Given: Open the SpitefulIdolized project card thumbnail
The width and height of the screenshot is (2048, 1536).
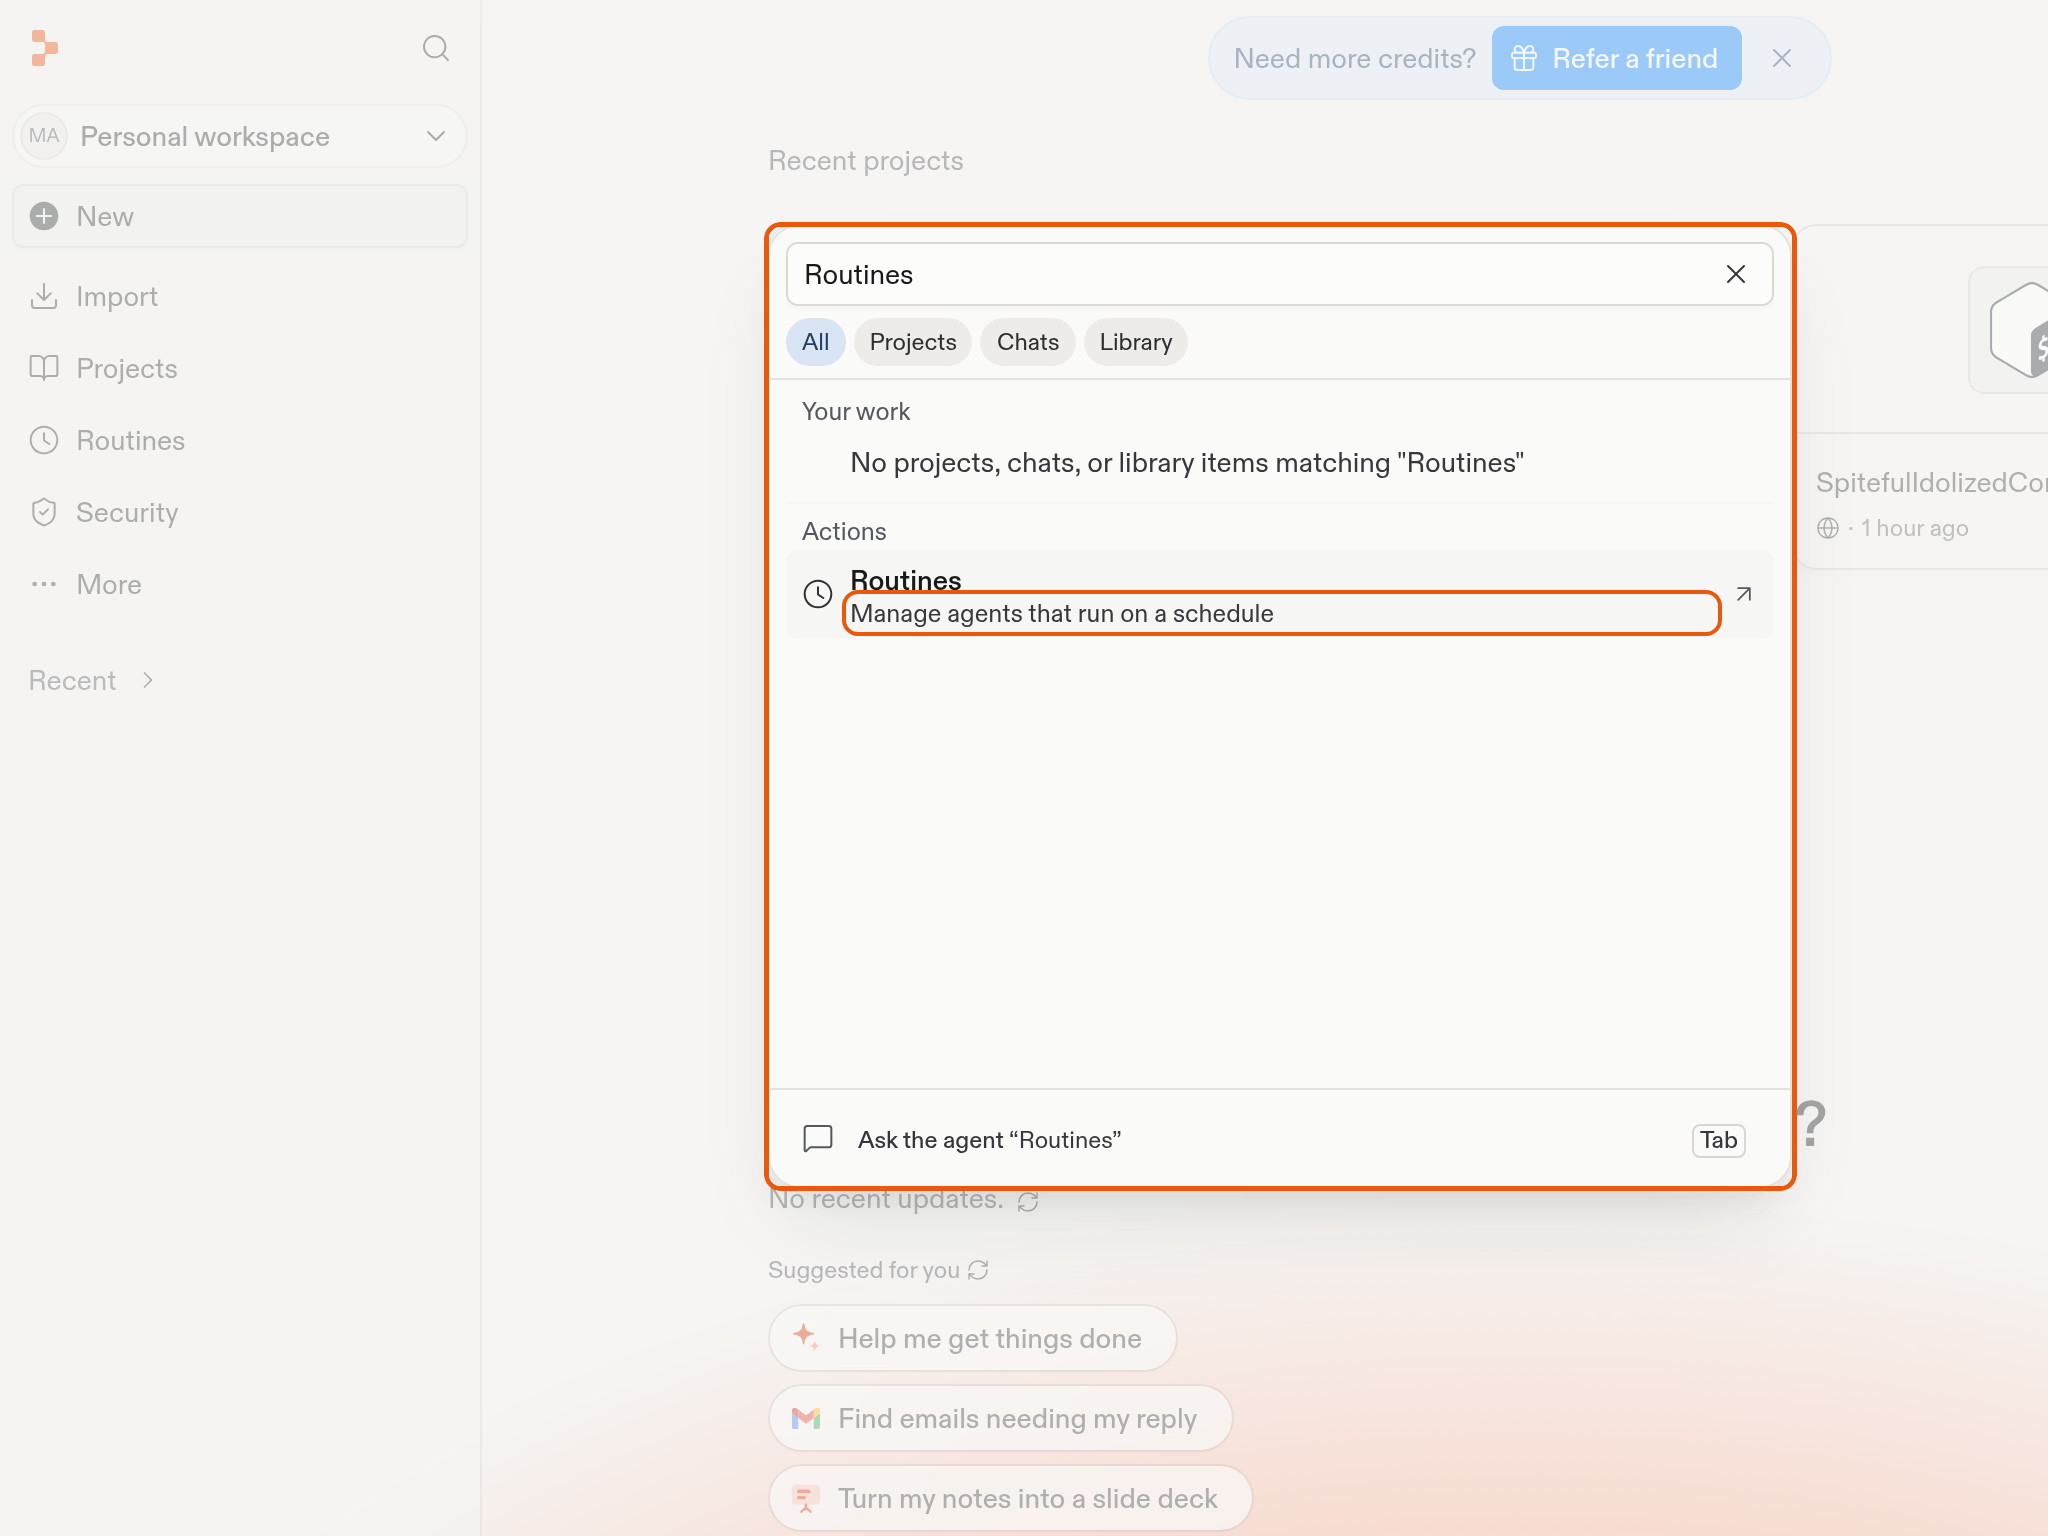Looking at the screenshot, I should click(x=2010, y=330).
